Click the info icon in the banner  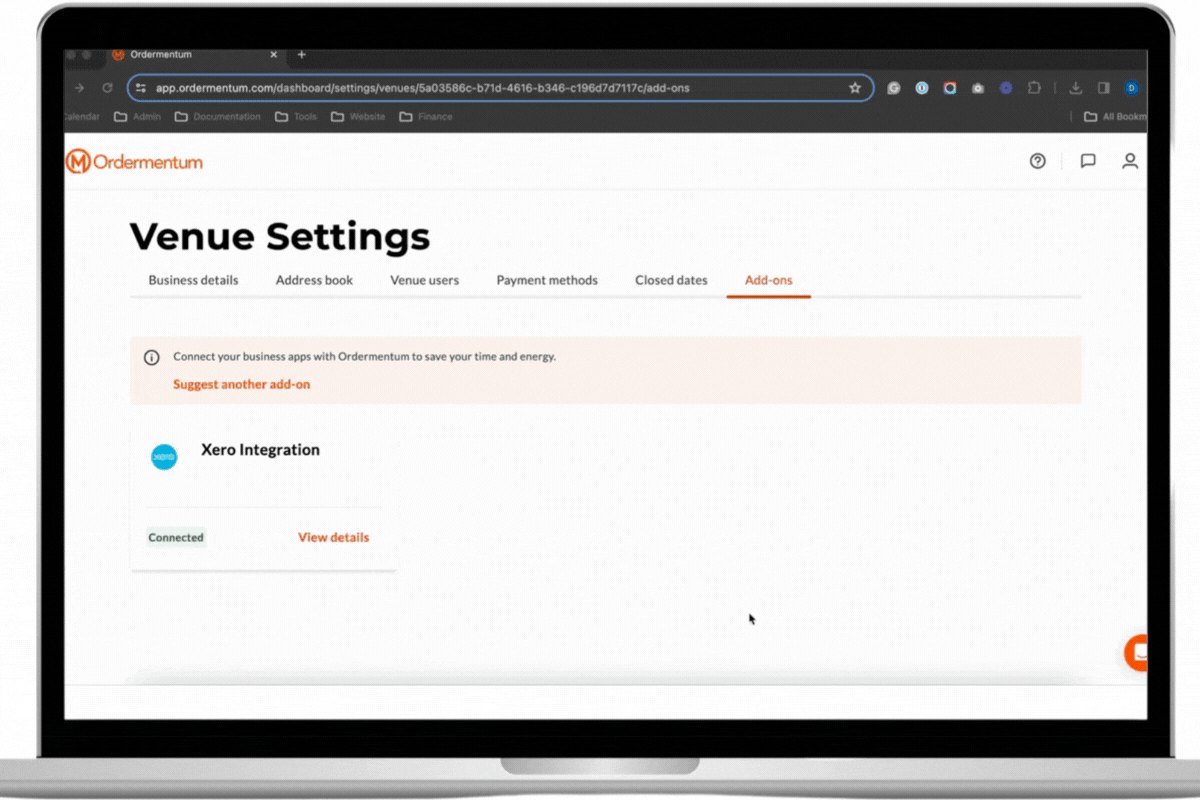coord(152,357)
